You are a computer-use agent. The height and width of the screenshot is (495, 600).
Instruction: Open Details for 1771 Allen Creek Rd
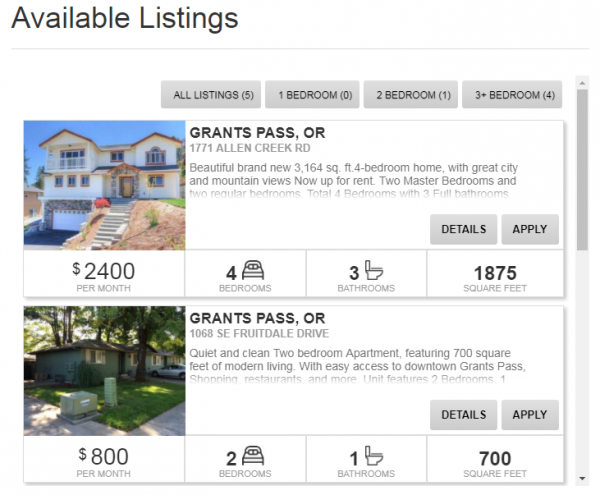click(x=463, y=229)
